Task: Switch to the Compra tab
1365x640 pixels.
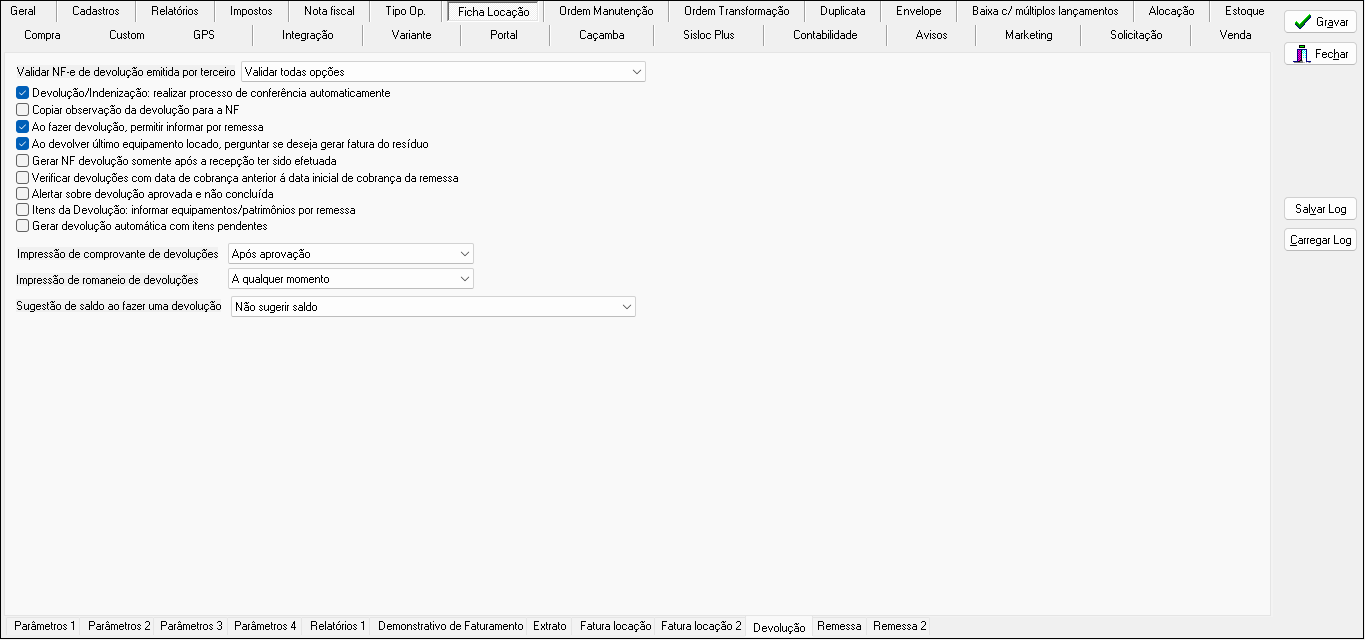Action: pos(42,35)
